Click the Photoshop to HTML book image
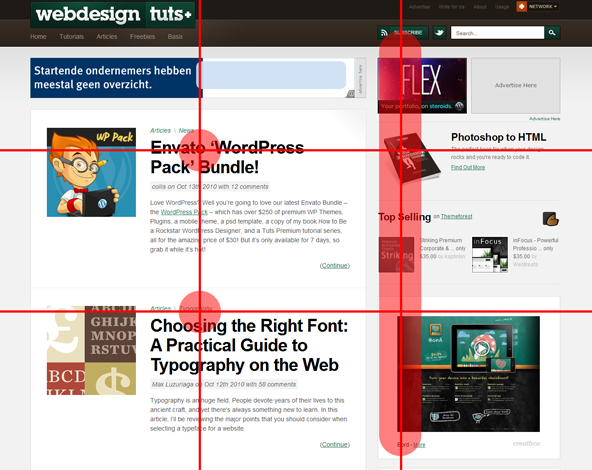Screen dimensions: 592x470 412,158
